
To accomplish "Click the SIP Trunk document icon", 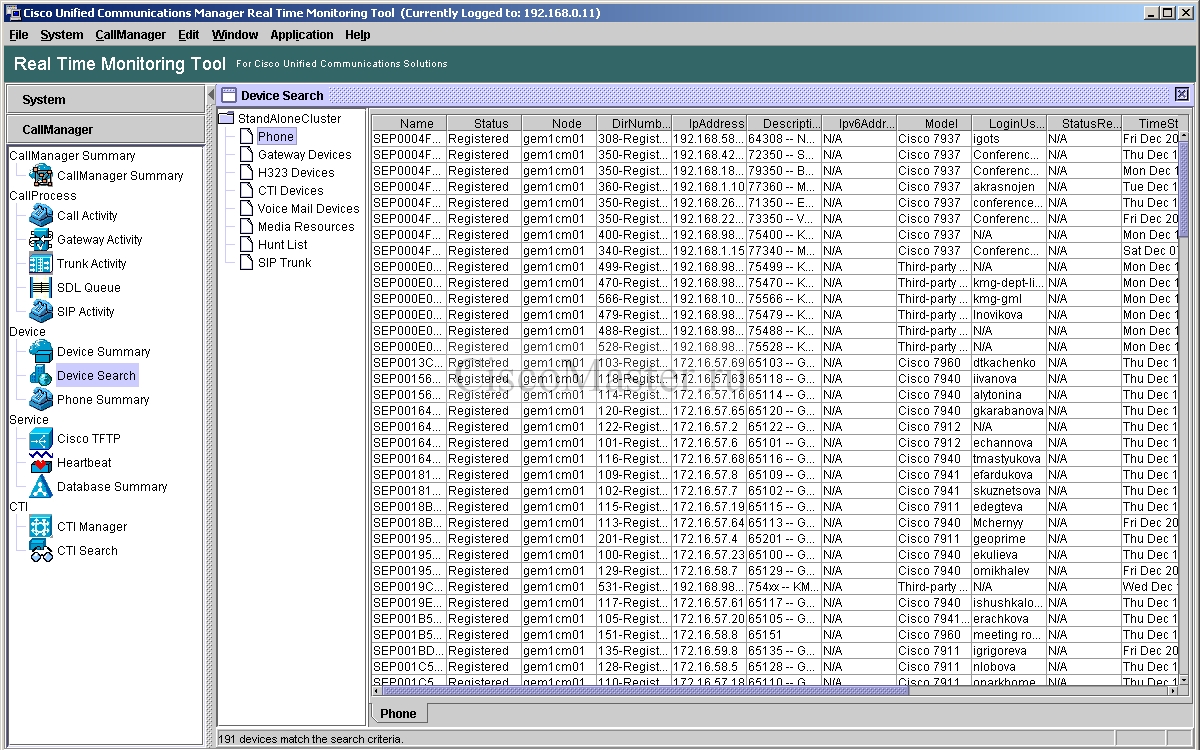I will [247, 263].
